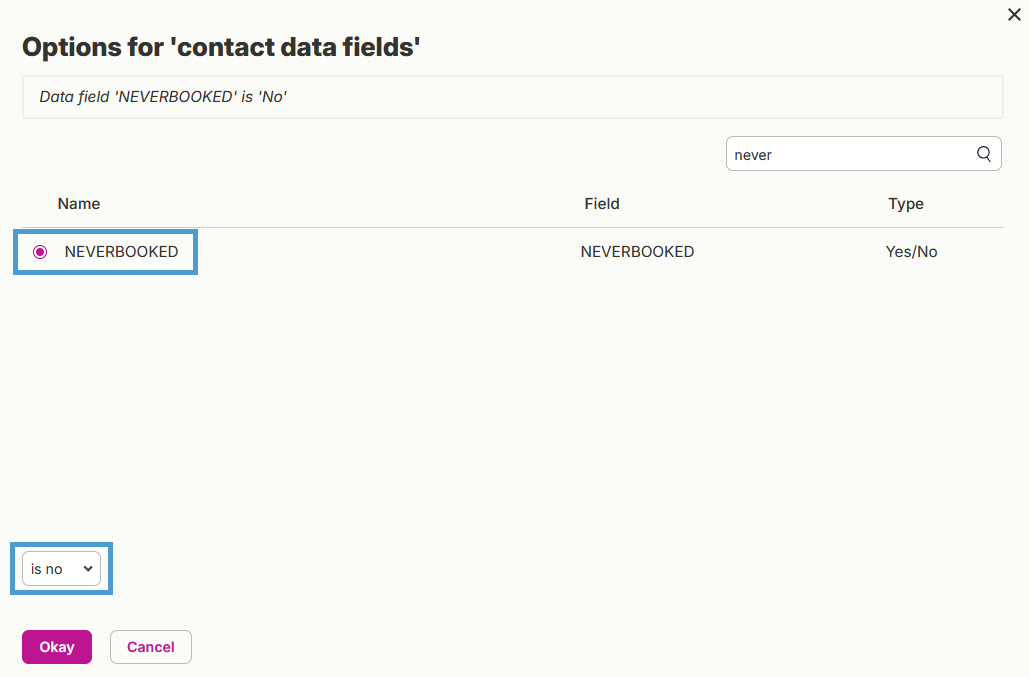The width and height of the screenshot is (1029, 677).
Task: Click the magnifying glass search icon
Action: click(x=983, y=154)
